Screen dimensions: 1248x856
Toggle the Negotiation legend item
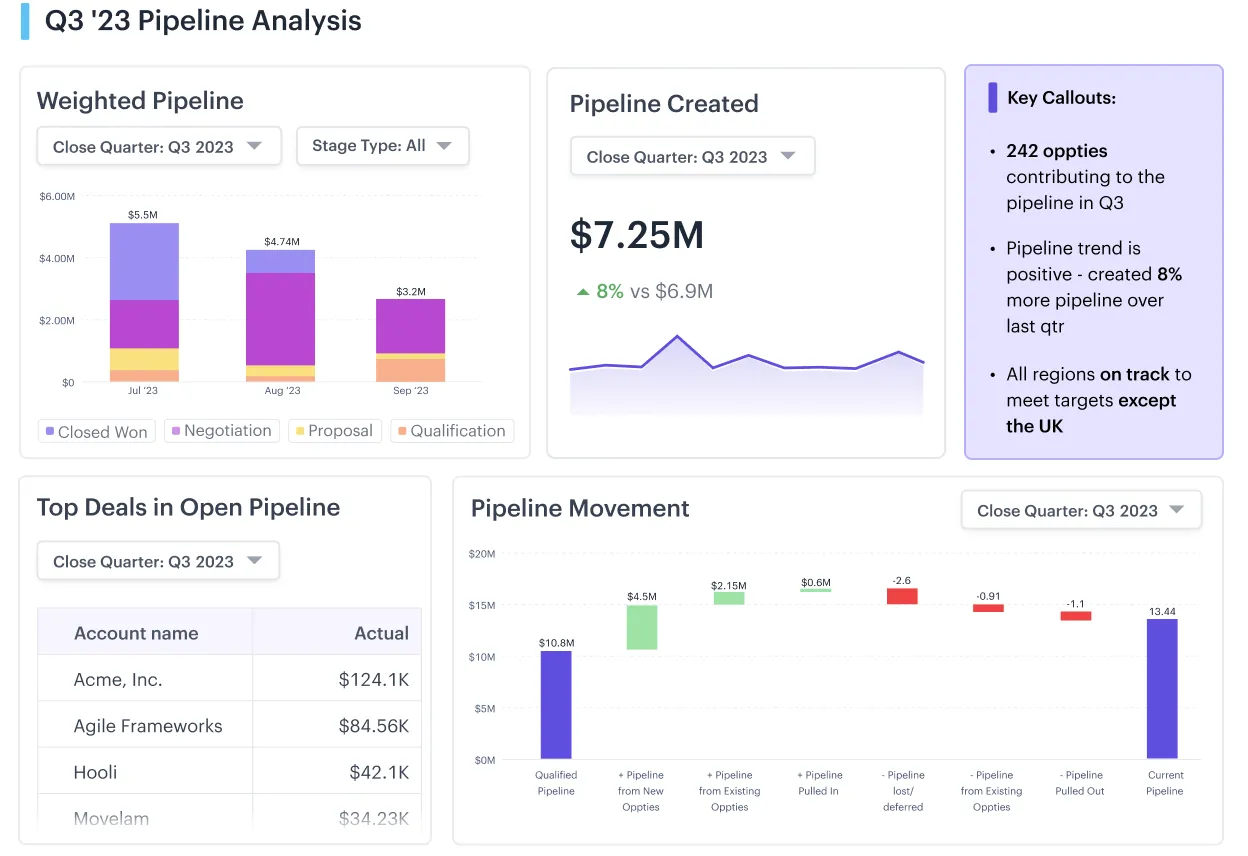[x=222, y=430]
